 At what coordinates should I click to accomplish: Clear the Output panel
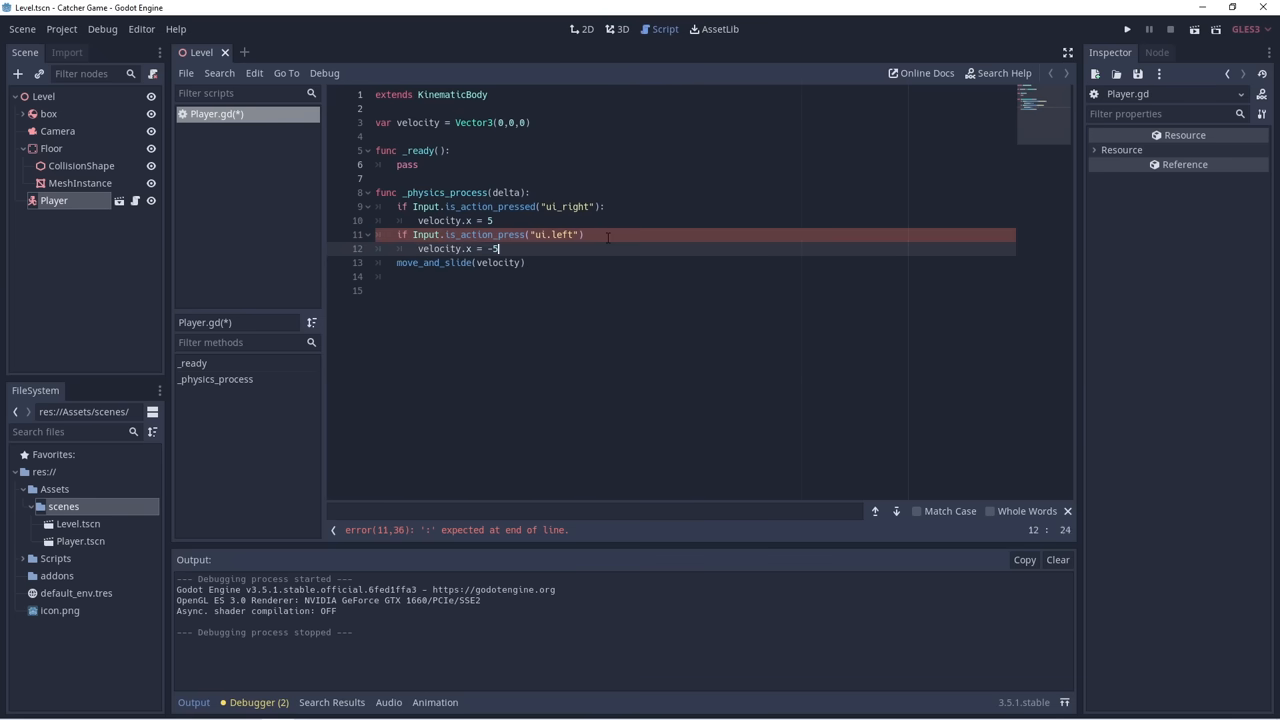coord(1057,559)
